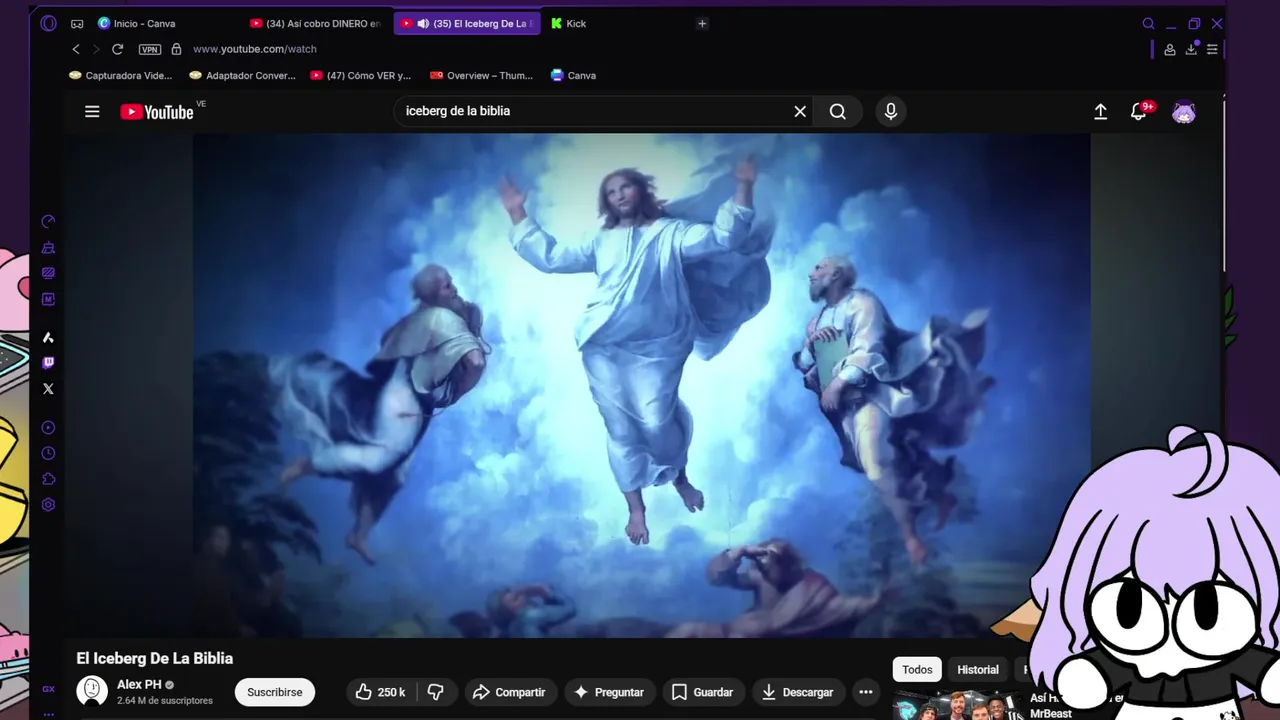
Task: Open the Player sidebar icon
Action: coord(48,428)
